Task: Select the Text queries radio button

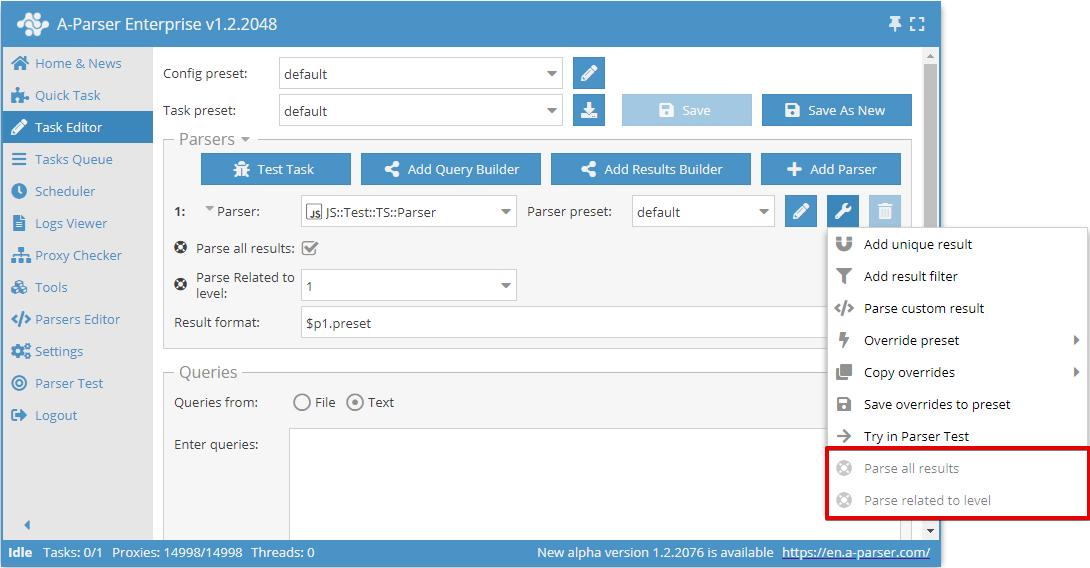Action: point(355,403)
